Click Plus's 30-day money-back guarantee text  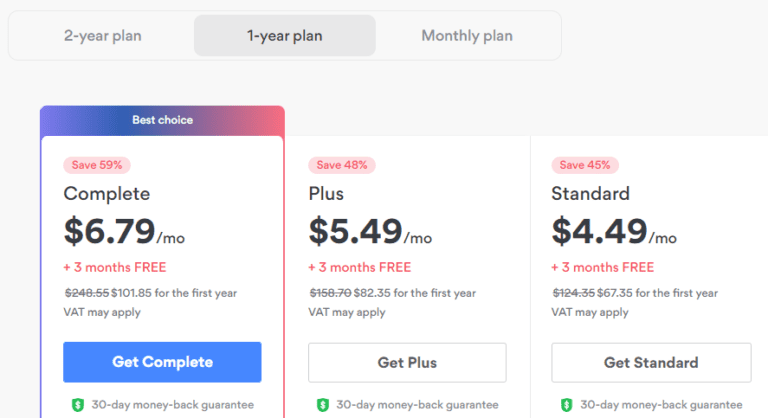pos(417,405)
